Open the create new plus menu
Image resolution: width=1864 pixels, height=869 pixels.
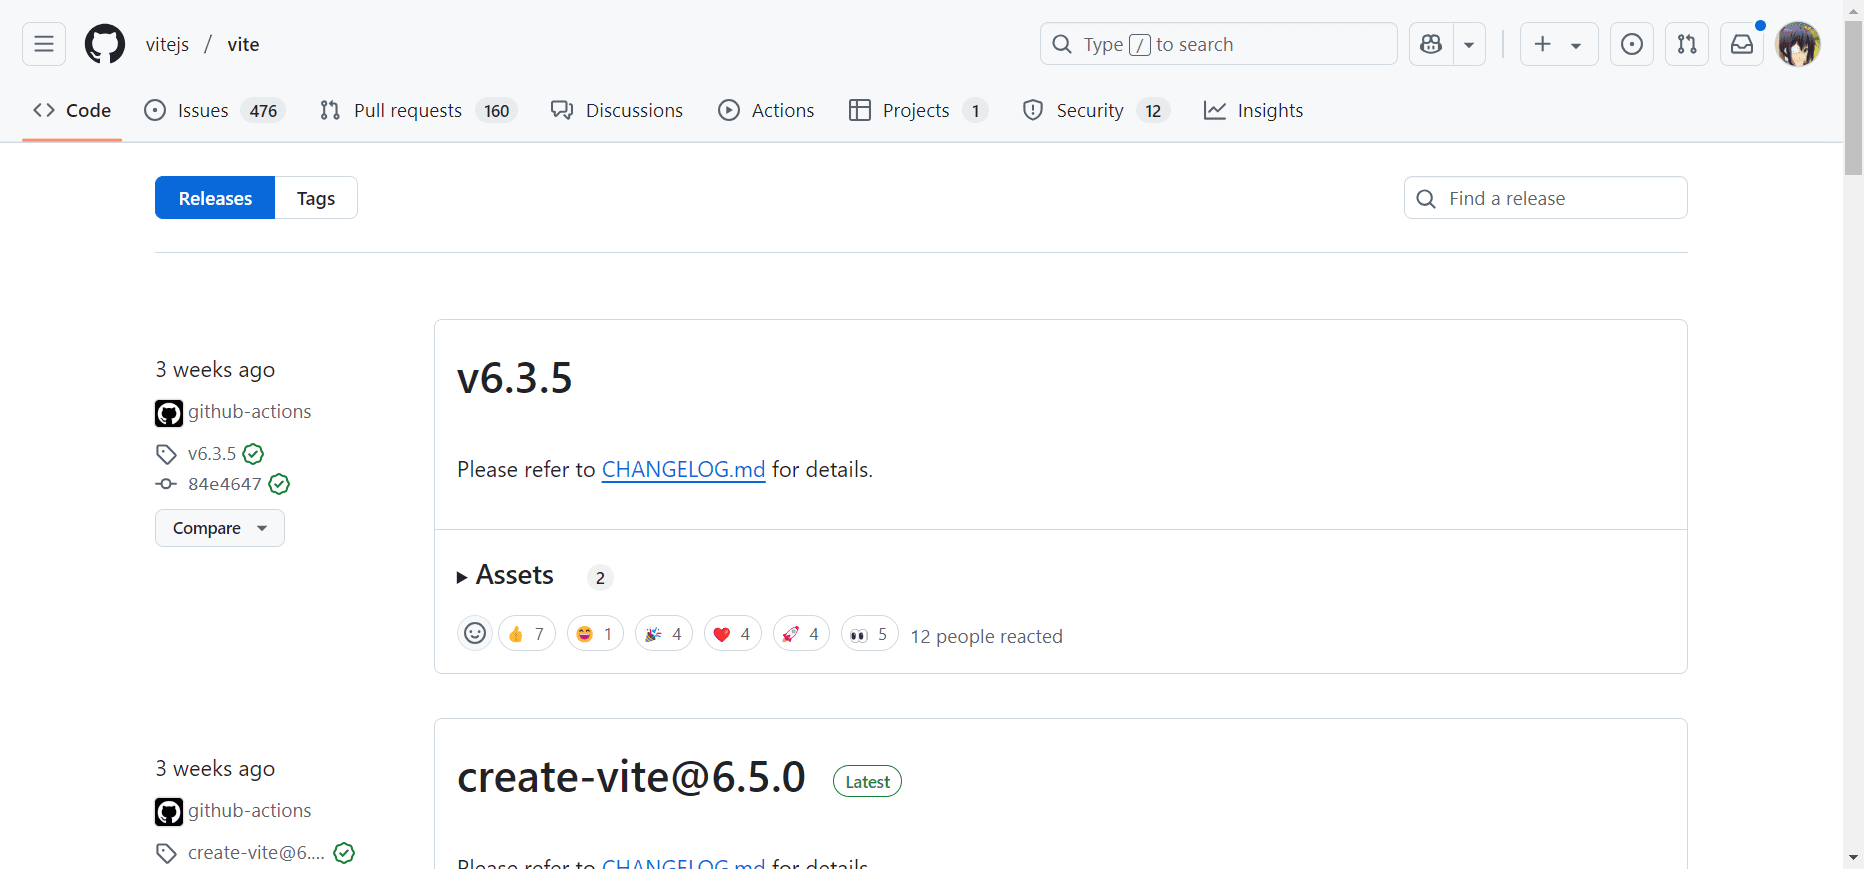coord(1559,44)
